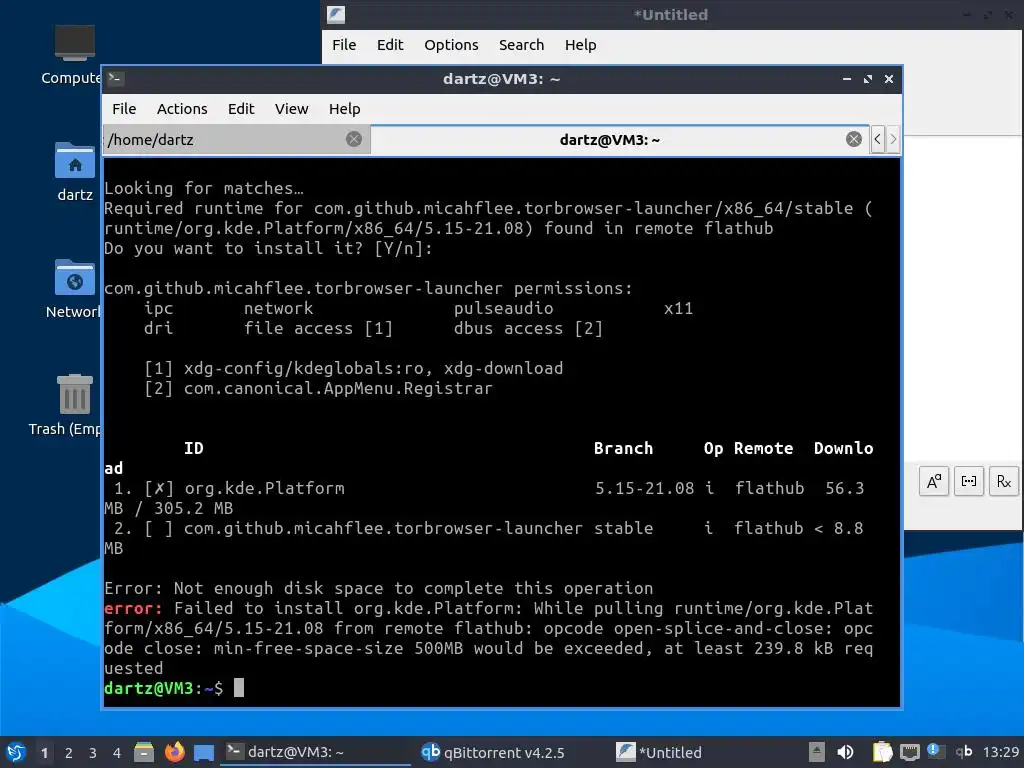Screen dimensions: 1024x768
Task: Open the terminal Edit menu
Action: click(240, 109)
